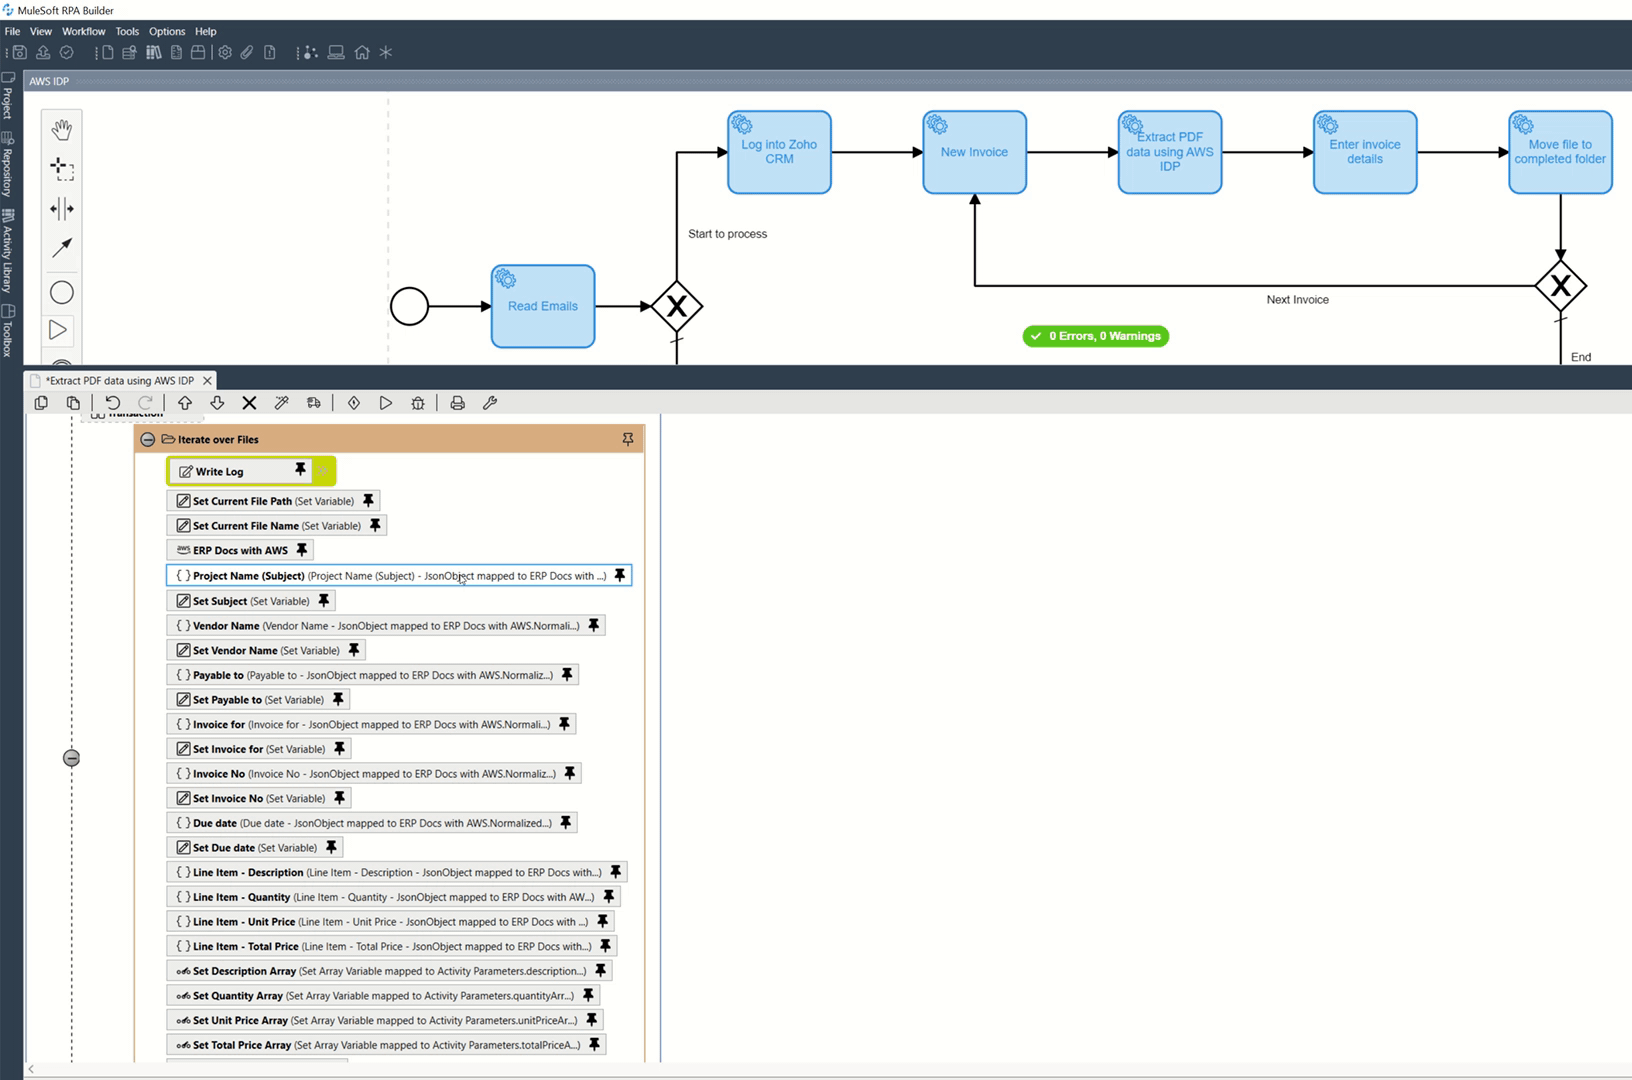This screenshot has height=1080, width=1632.
Task: Click the upload/publish icon in the top toolbar
Action: click(43, 53)
